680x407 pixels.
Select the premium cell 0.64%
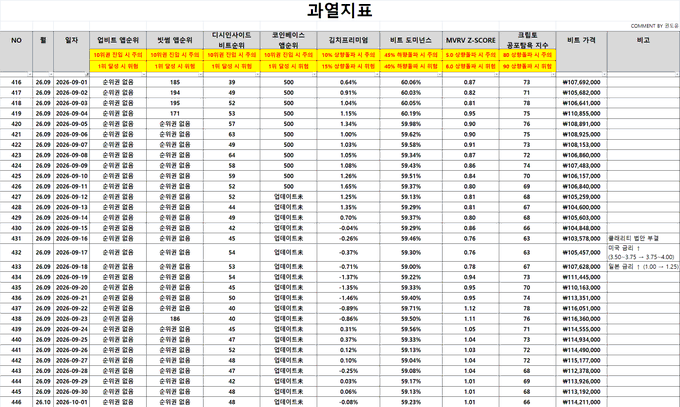[x=348, y=82]
